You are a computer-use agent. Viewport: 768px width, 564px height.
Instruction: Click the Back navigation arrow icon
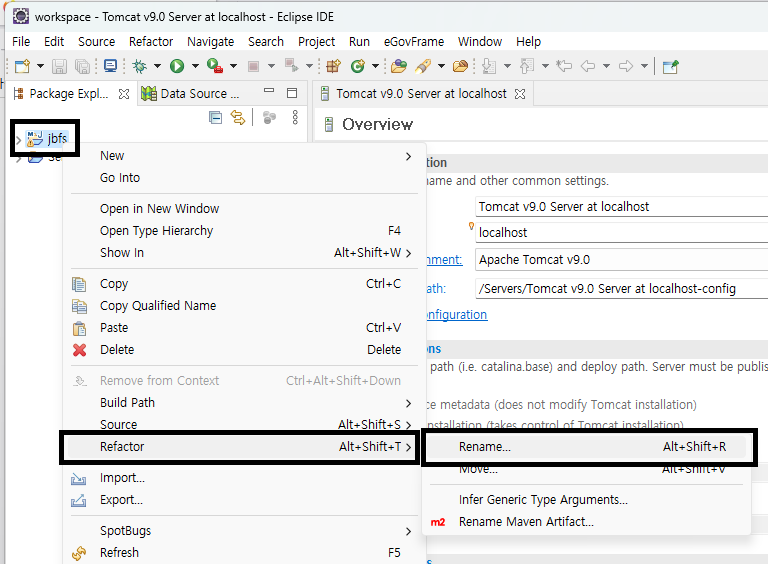(588, 66)
